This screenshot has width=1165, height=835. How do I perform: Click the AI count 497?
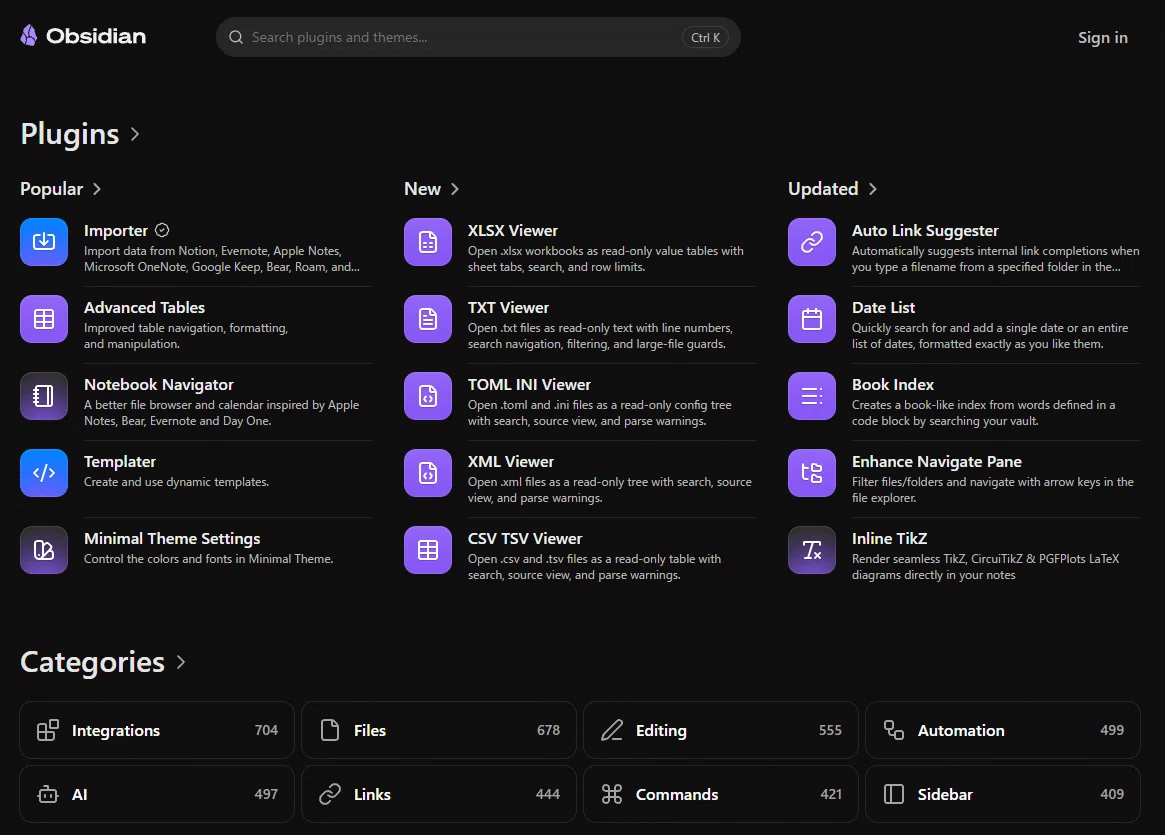(266, 794)
